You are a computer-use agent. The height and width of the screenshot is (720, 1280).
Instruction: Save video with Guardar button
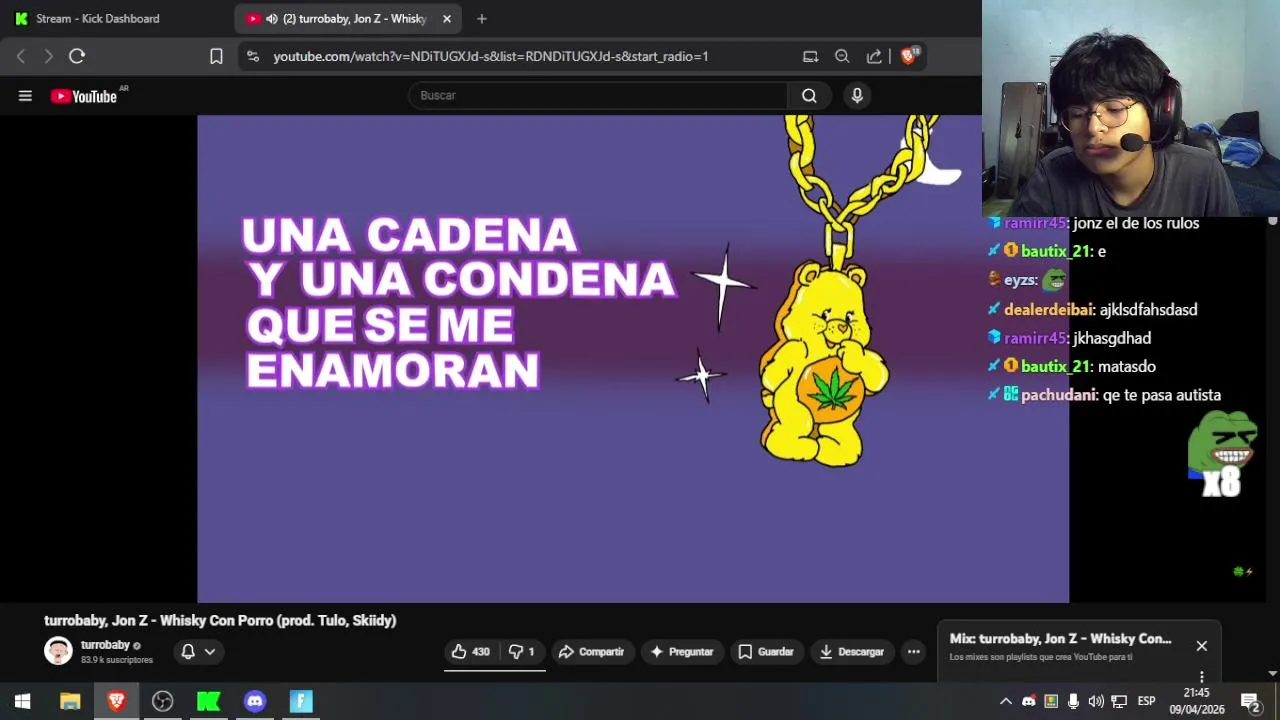click(x=766, y=651)
